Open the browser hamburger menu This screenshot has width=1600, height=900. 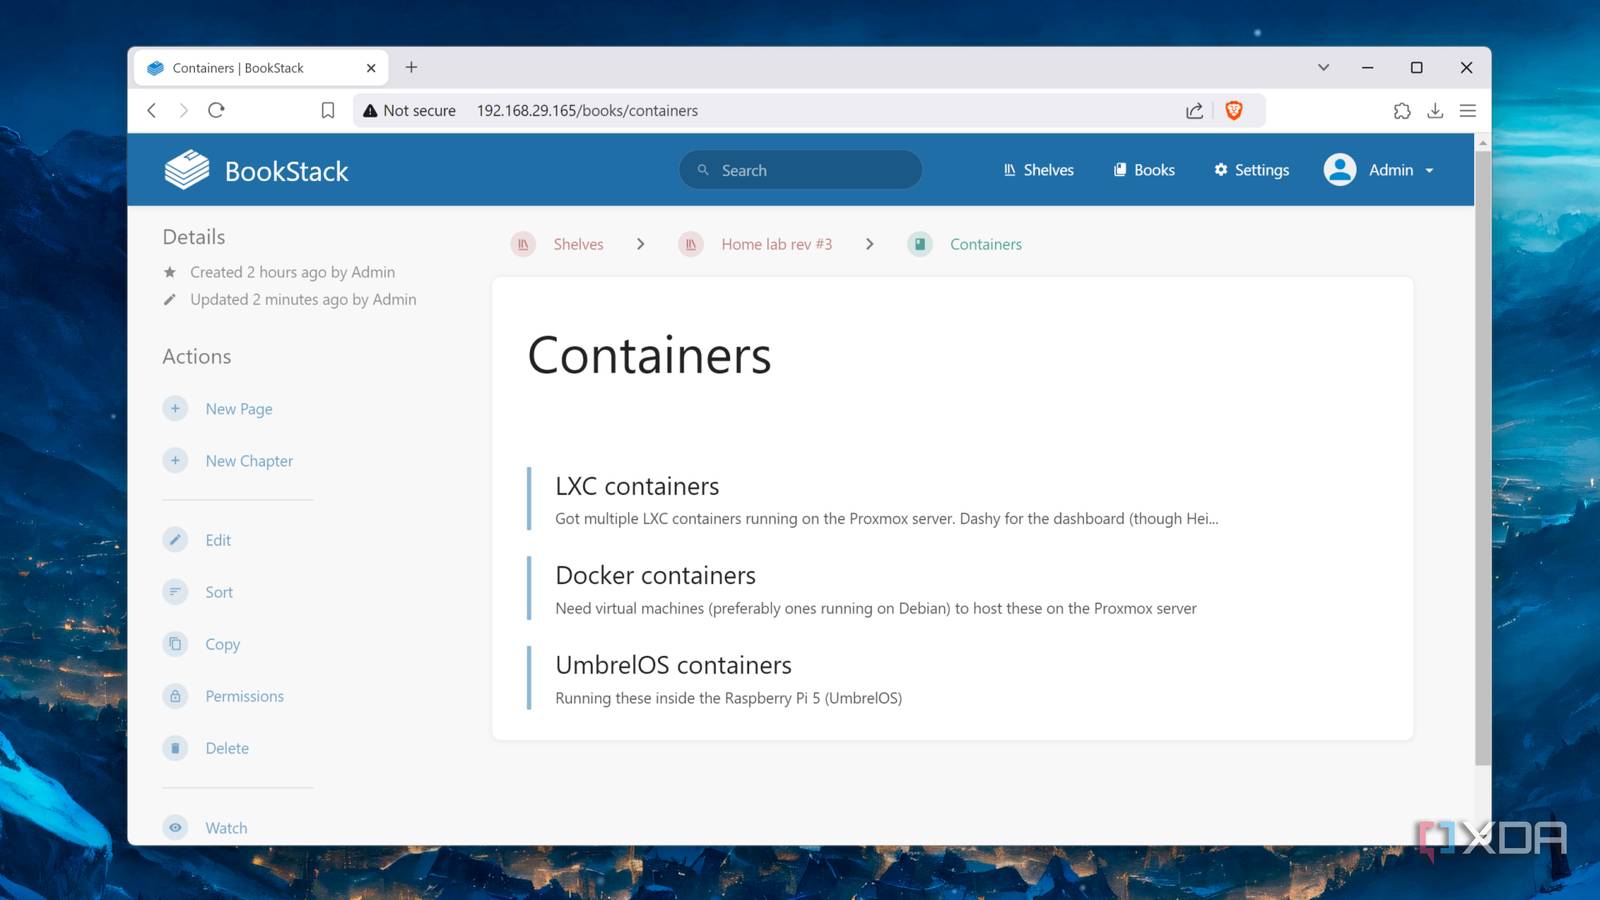pos(1467,110)
